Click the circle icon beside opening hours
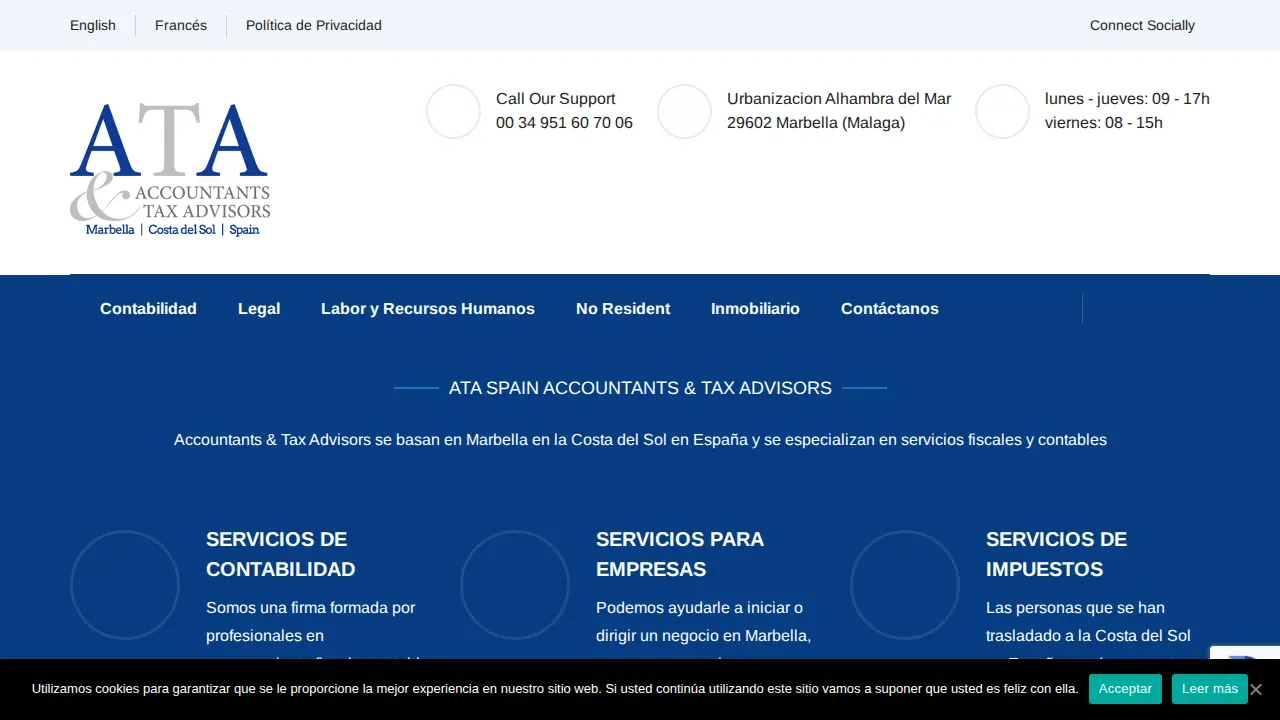Screen dimensions: 1280x720 pos(1002,111)
